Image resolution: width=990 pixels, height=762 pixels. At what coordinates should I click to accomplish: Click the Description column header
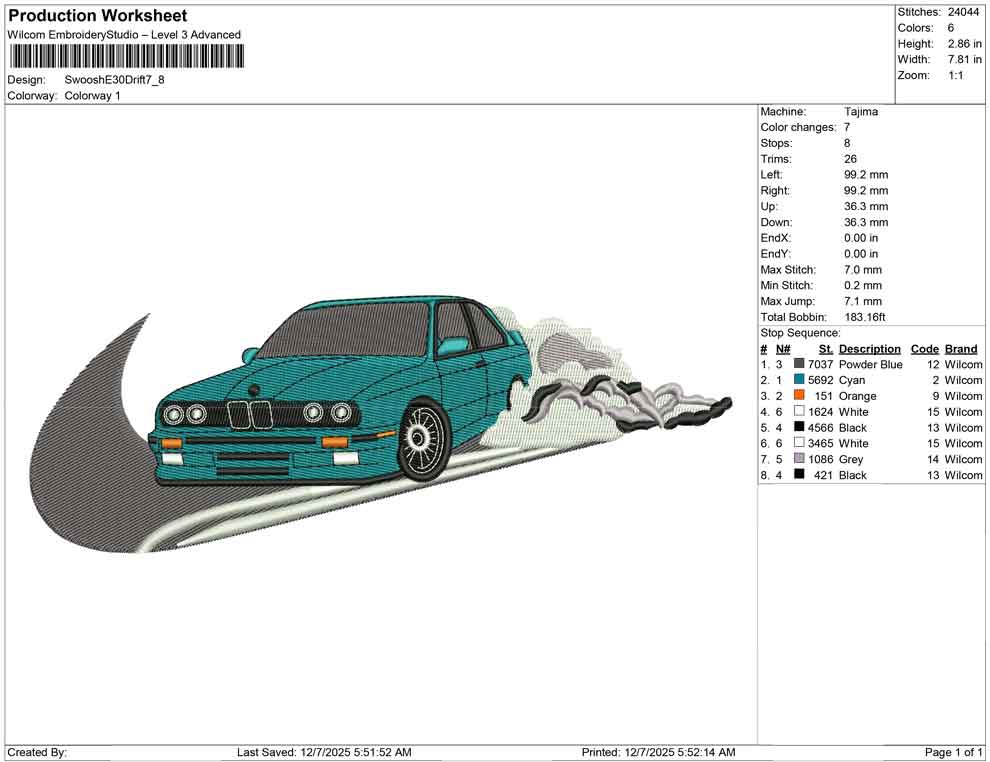click(869, 348)
